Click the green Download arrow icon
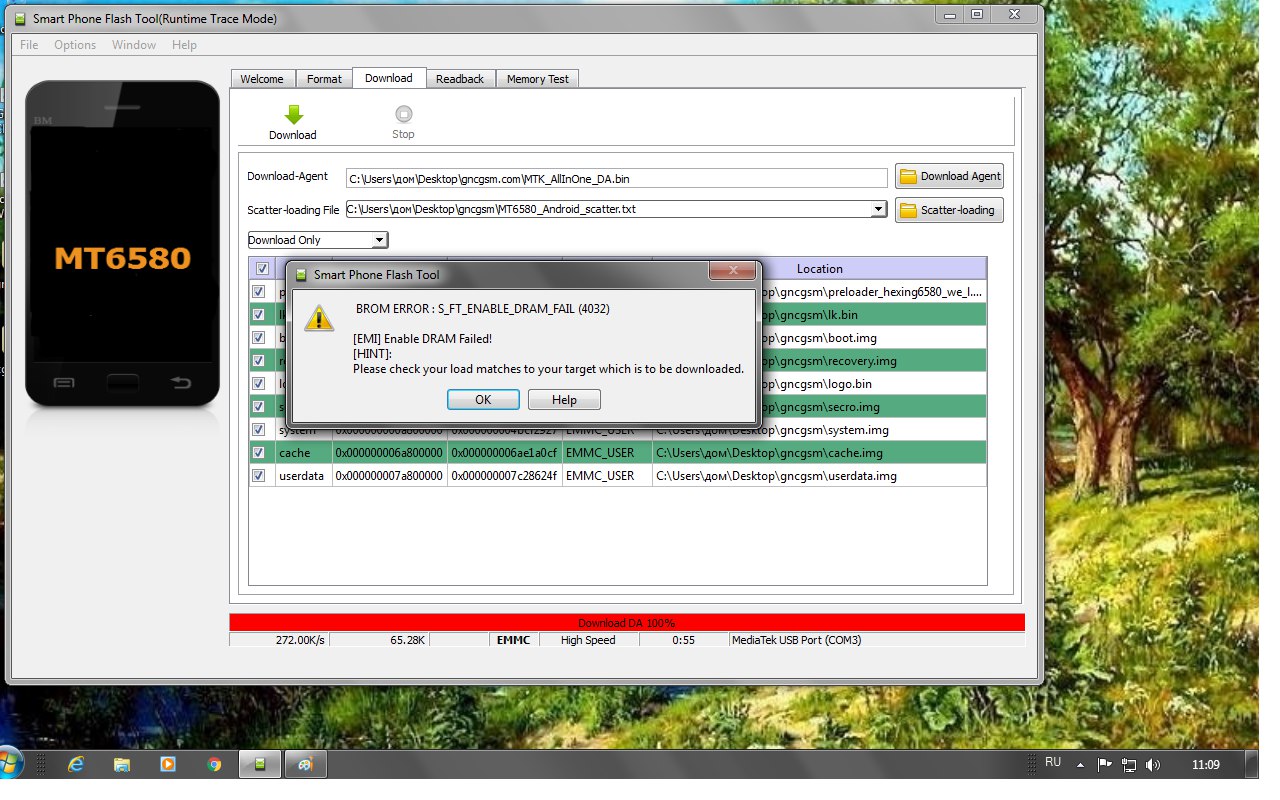This screenshot has height=800, width=1280. [293, 114]
